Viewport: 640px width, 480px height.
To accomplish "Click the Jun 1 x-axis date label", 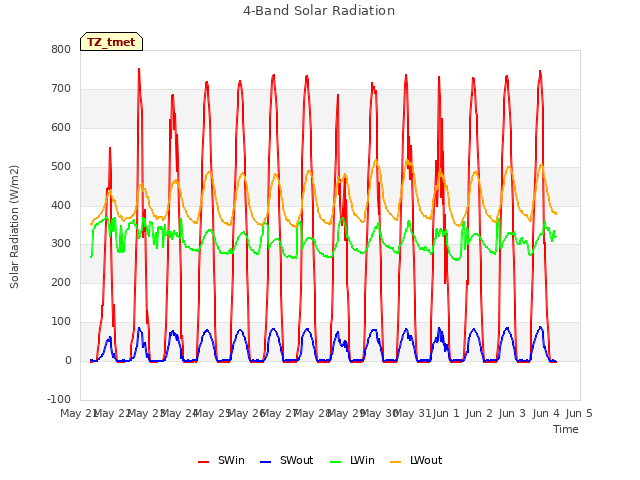I will click(x=446, y=413).
